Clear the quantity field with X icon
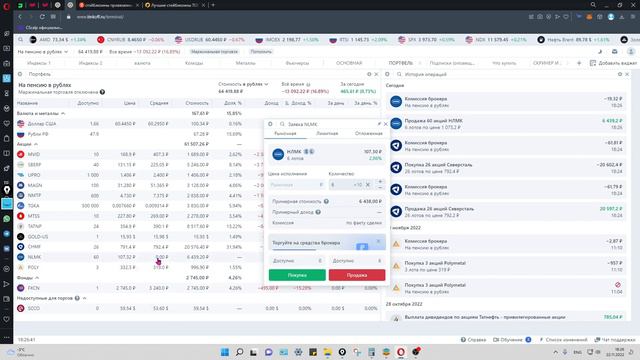This screenshot has height=360, width=640. point(368,185)
